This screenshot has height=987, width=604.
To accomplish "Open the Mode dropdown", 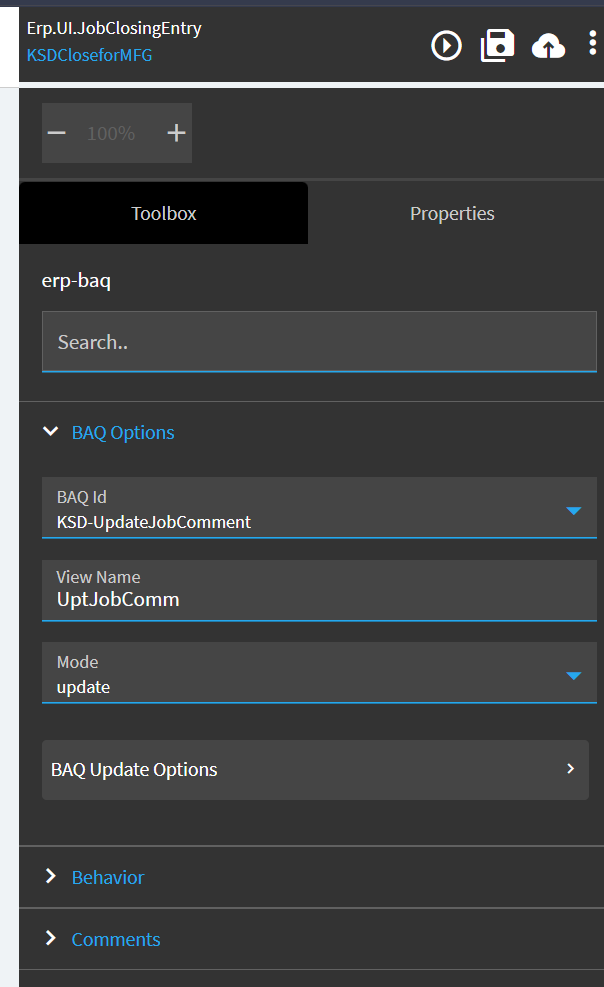I will click(x=573, y=676).
